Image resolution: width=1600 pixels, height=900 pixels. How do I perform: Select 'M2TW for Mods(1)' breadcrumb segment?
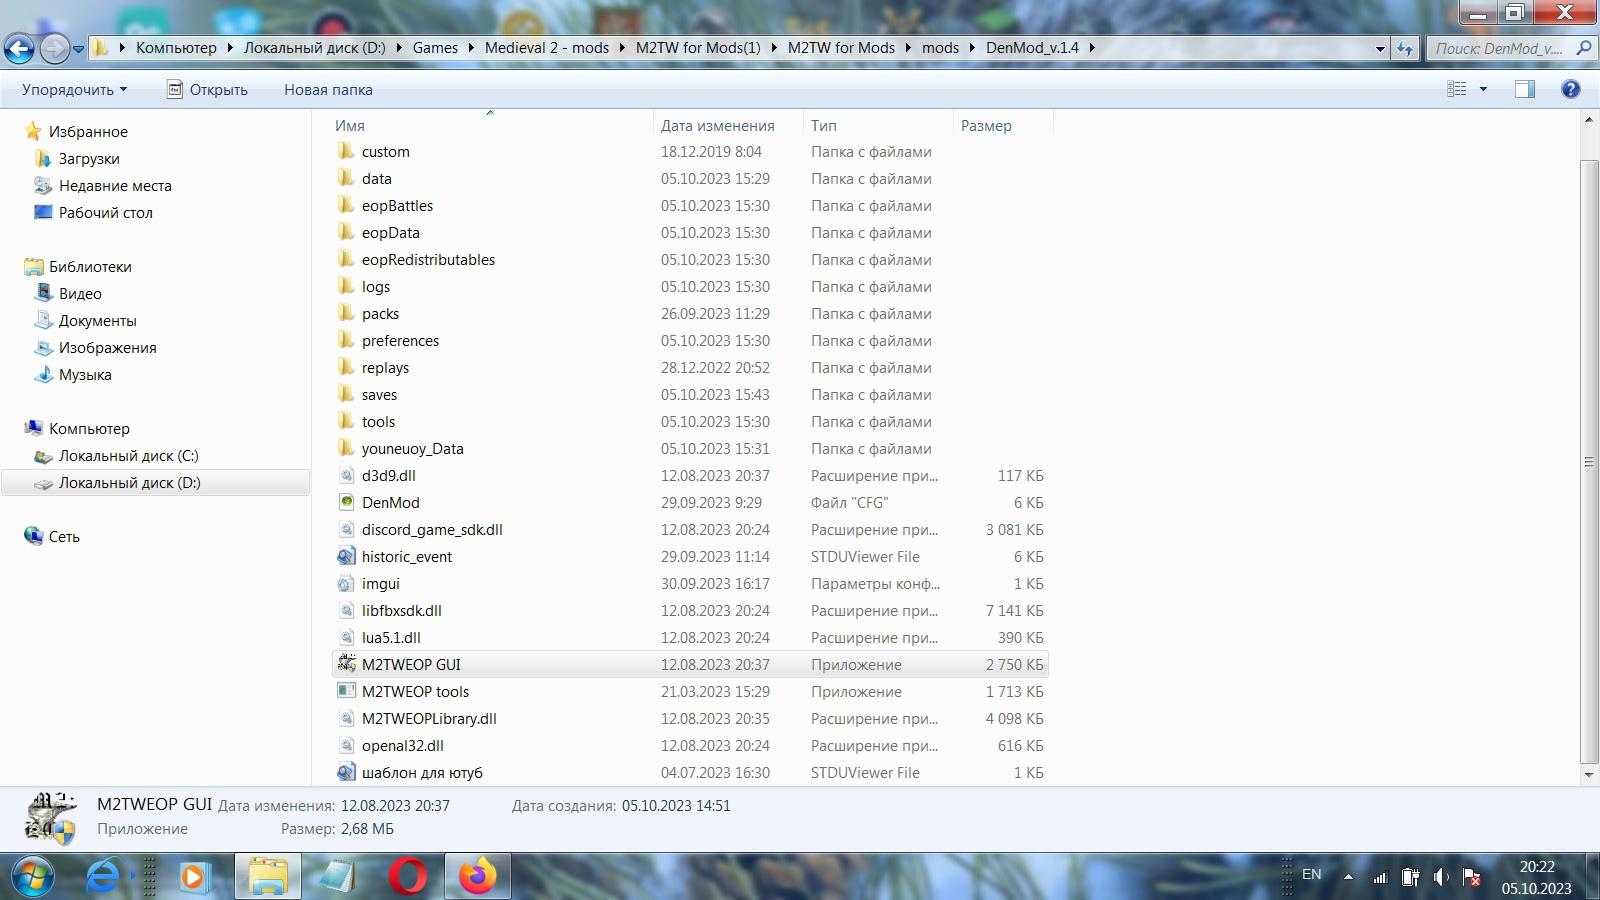click(x=698, y=48)
